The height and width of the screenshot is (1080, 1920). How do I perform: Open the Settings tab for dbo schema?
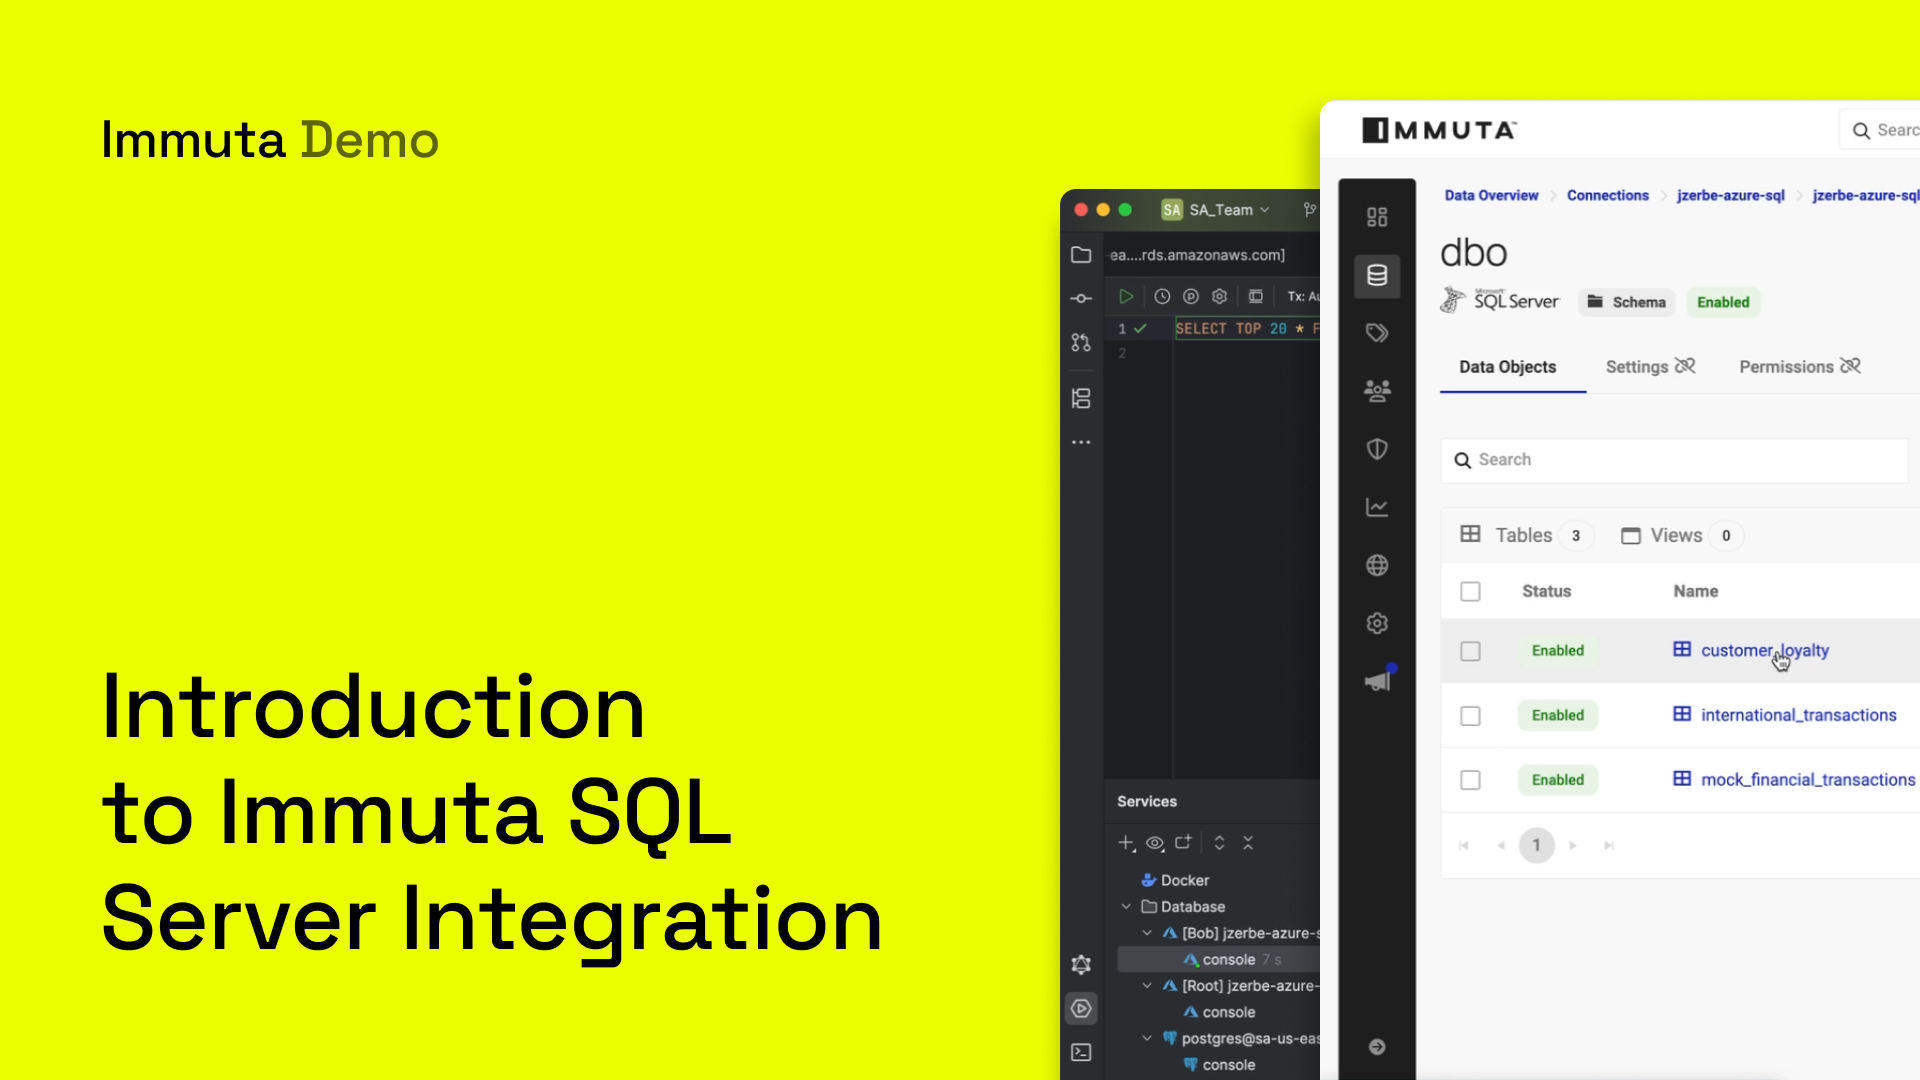coord(1640,366)
